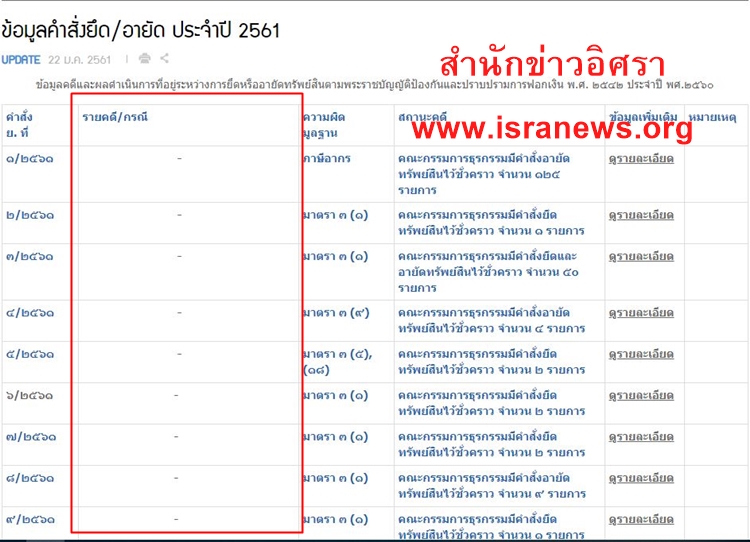750x542 pixels.
Task: Open ดูรายละเอียด link for order ๕/๒๕๖๑
Action: [641, 354]
